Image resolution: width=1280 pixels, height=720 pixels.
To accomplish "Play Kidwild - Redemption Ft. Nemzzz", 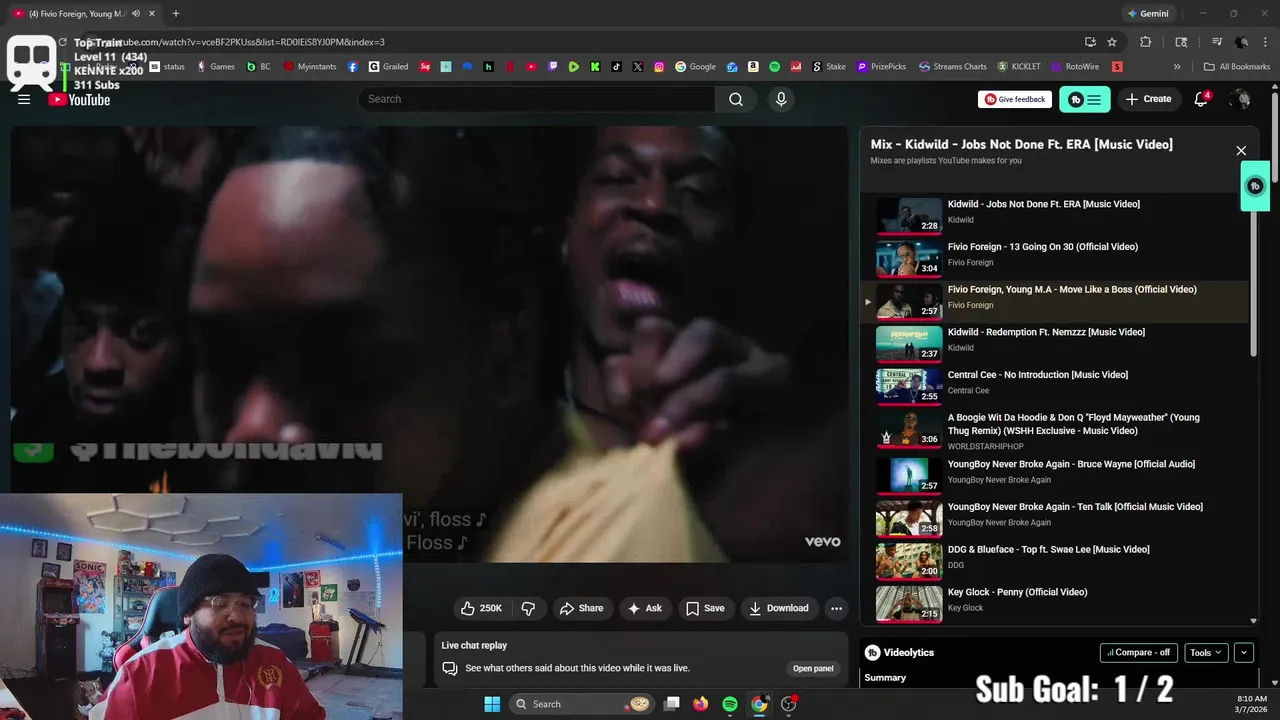I will coord(909,343).
